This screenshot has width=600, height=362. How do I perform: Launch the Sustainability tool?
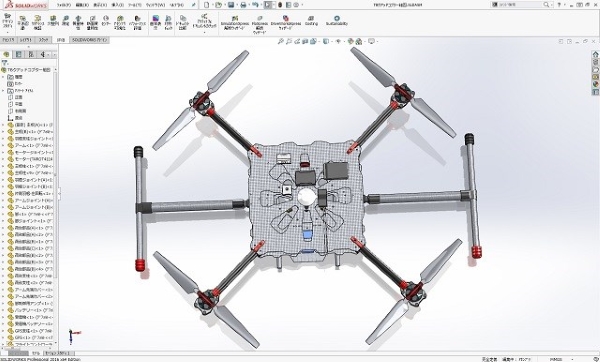[x=337, y=21]
